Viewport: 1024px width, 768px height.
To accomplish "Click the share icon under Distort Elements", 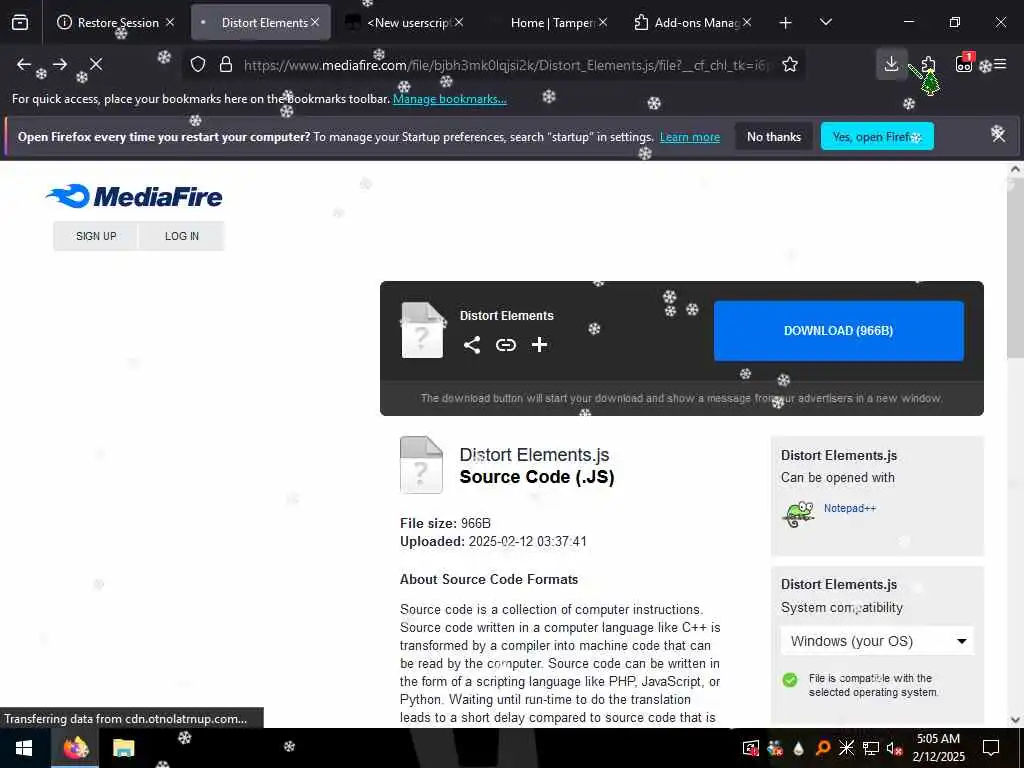I will 472,345.
